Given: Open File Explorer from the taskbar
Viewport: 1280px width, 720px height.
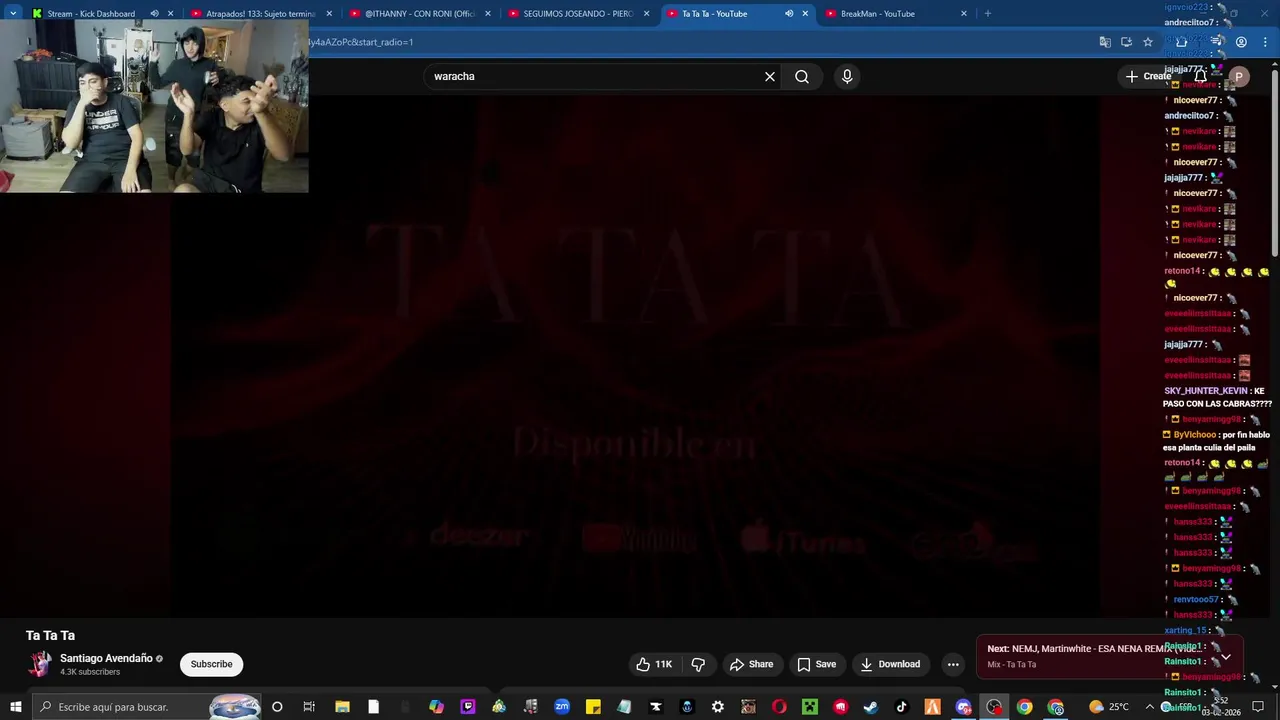Looking at the screenshot, I should coord(342,707).
